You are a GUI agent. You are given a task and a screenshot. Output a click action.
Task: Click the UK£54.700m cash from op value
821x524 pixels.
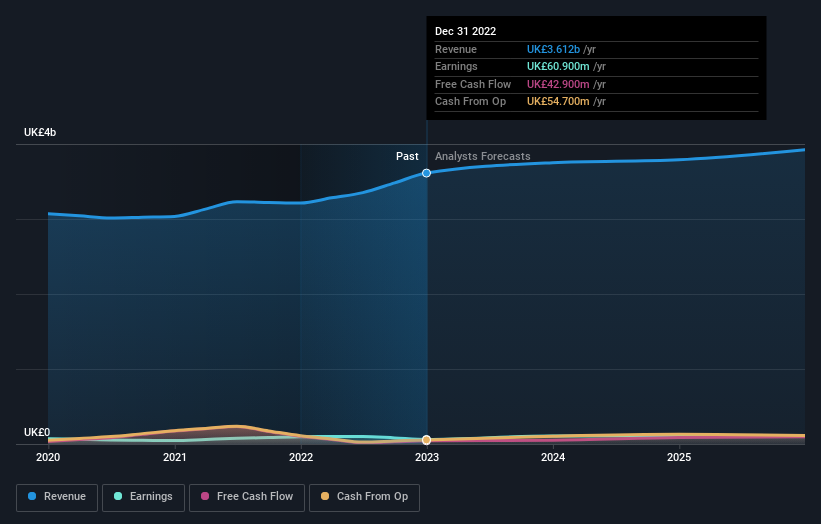click(x=558, y=102)
